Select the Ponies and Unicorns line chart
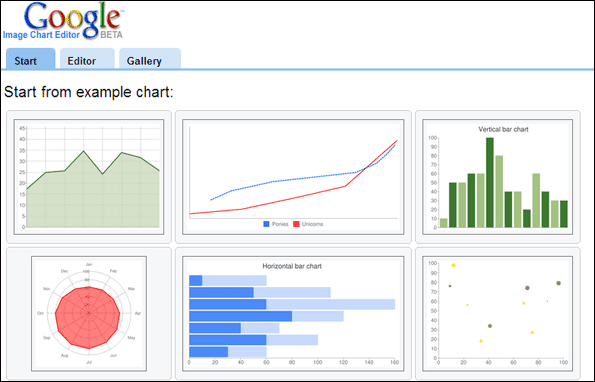595x382 pixels. [x=293, y=177]
